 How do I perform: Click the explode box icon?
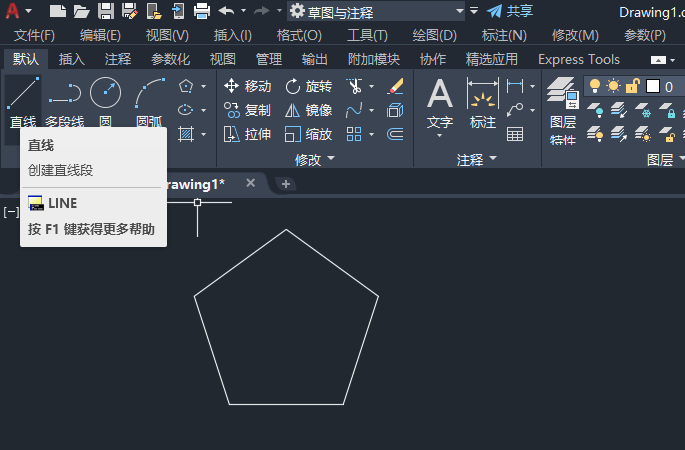(x=395, y=110)
